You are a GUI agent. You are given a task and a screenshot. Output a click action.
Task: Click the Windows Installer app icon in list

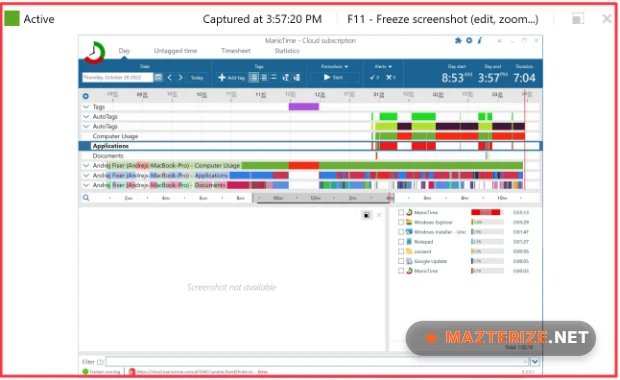tap(409, 232)
